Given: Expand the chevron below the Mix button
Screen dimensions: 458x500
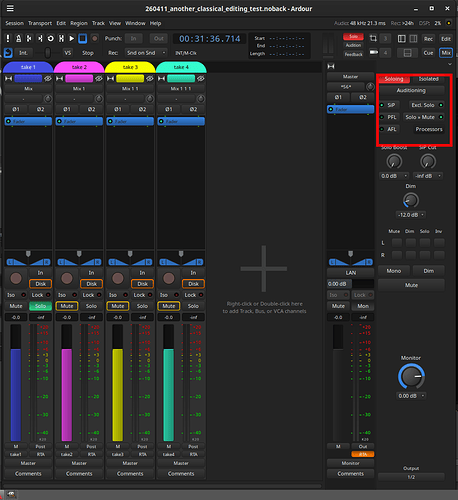Looking at the screenshot, I should 450,64.
